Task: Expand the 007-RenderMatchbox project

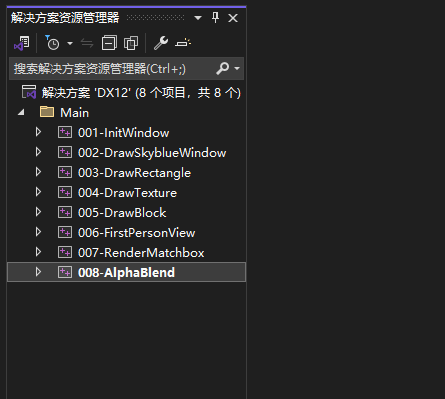Action: pyautogui.click(x=38, y=252)
